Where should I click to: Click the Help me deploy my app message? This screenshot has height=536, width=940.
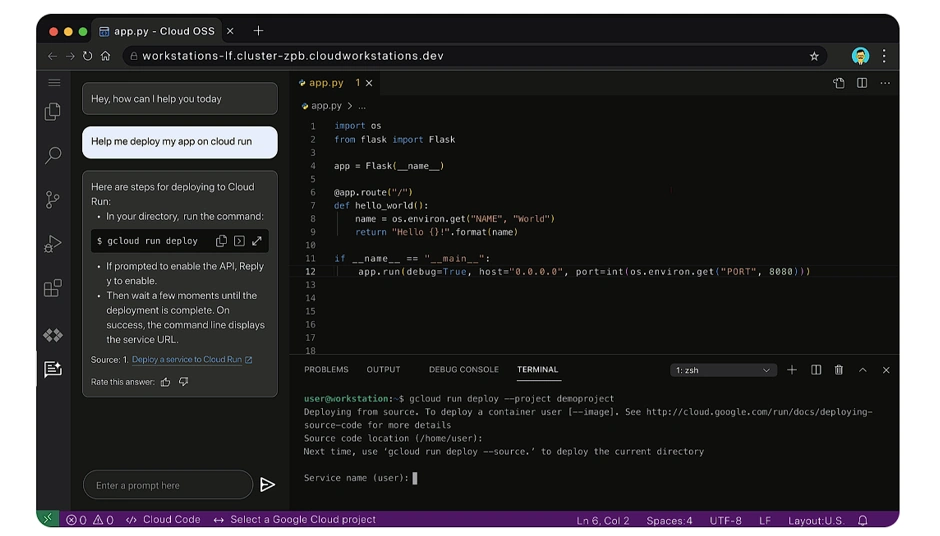click(x=180, y=142)
